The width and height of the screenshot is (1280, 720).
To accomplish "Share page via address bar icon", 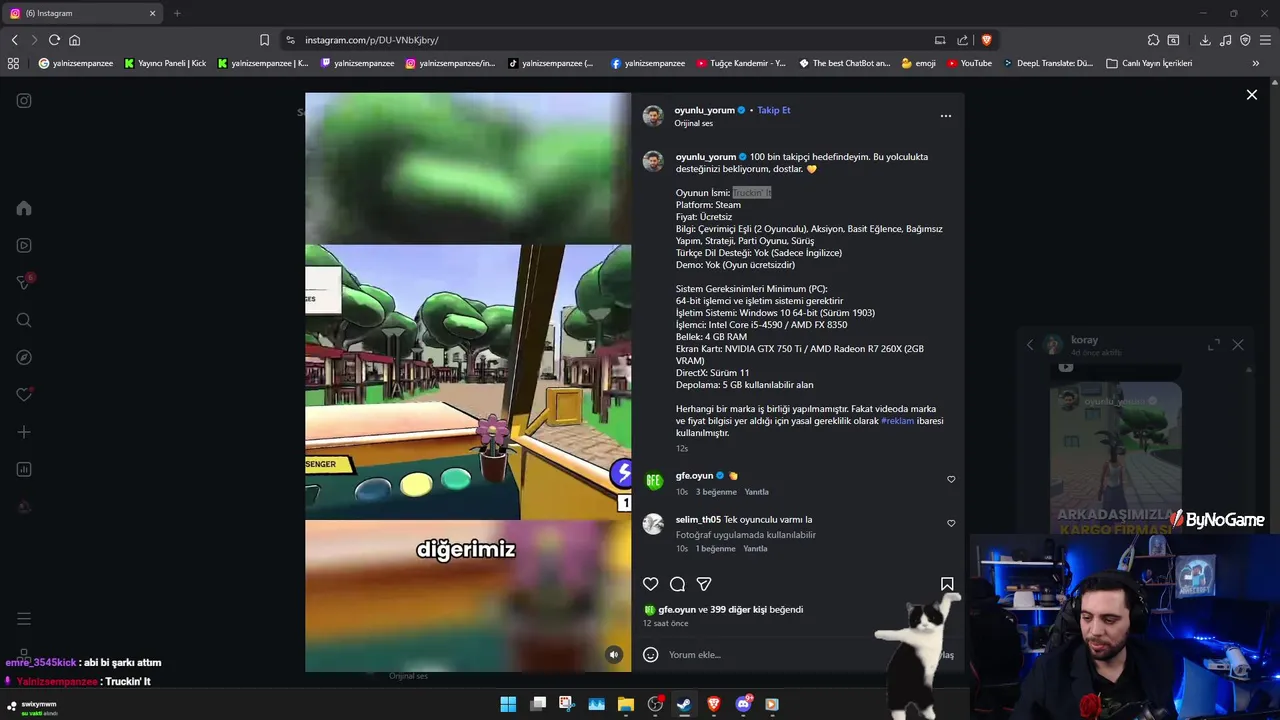I will (x=962, y=40).
